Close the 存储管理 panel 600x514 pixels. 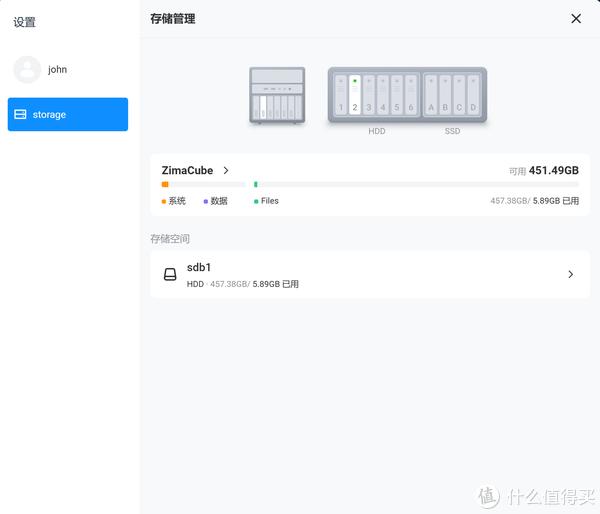(x=576, y=18)
